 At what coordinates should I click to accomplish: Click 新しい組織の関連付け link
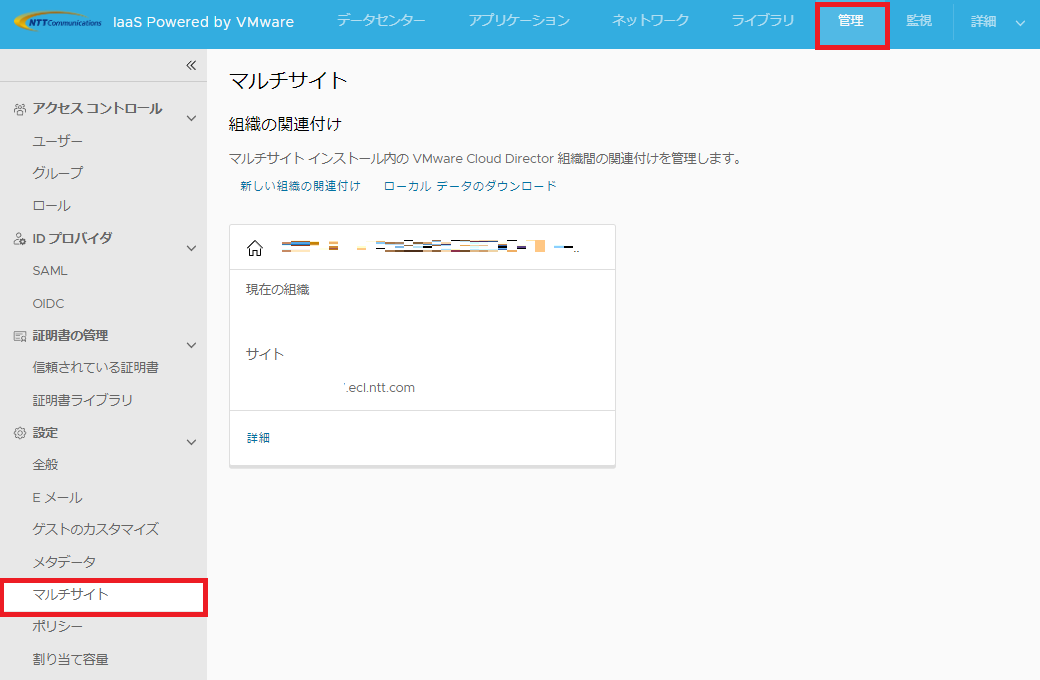point(300,186)
